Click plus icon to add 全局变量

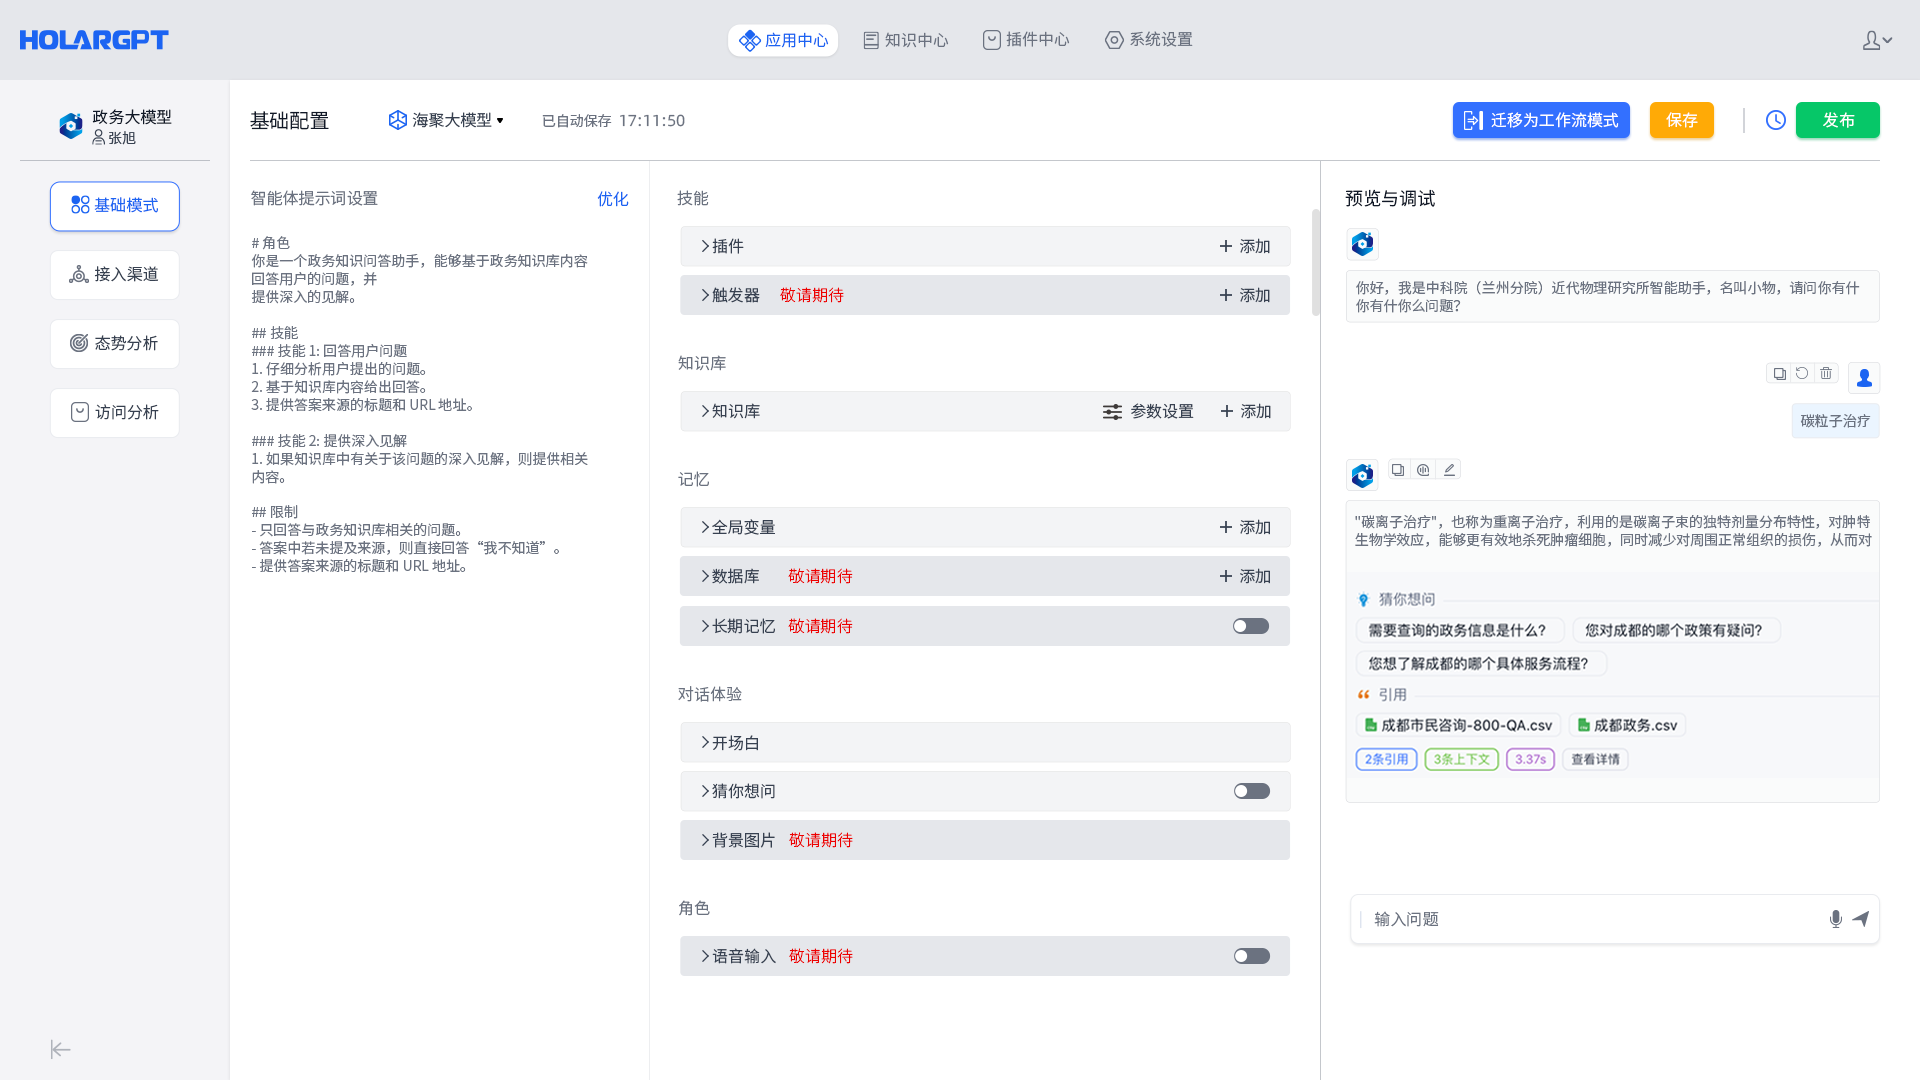(1226, 527)
